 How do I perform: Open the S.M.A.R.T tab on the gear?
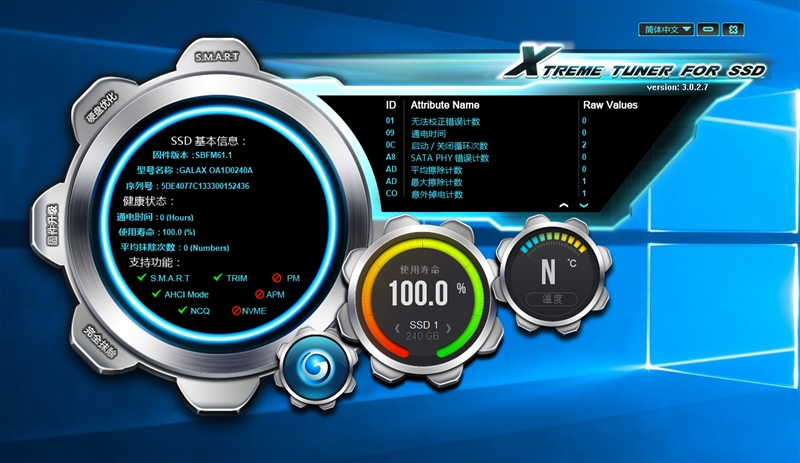coord(216,57)
